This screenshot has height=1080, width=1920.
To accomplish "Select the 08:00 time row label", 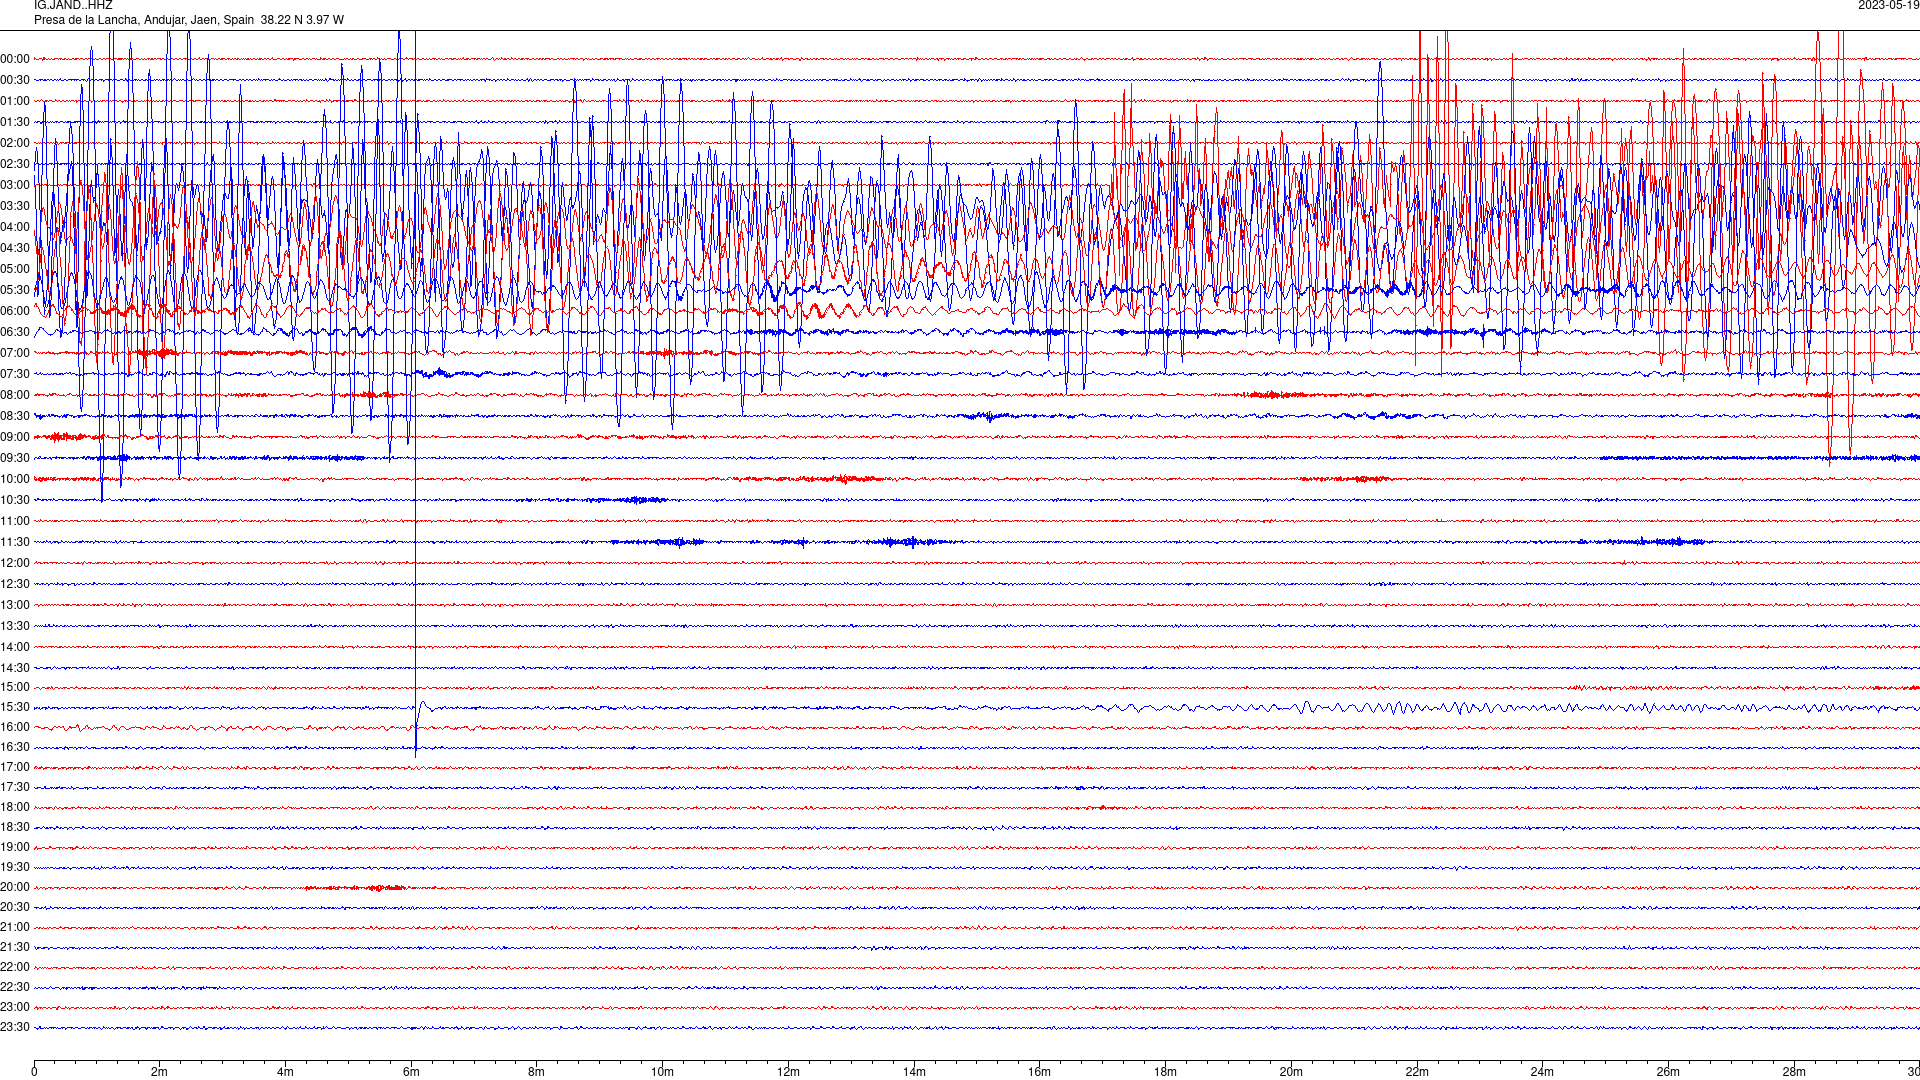I will click(15, 395).
